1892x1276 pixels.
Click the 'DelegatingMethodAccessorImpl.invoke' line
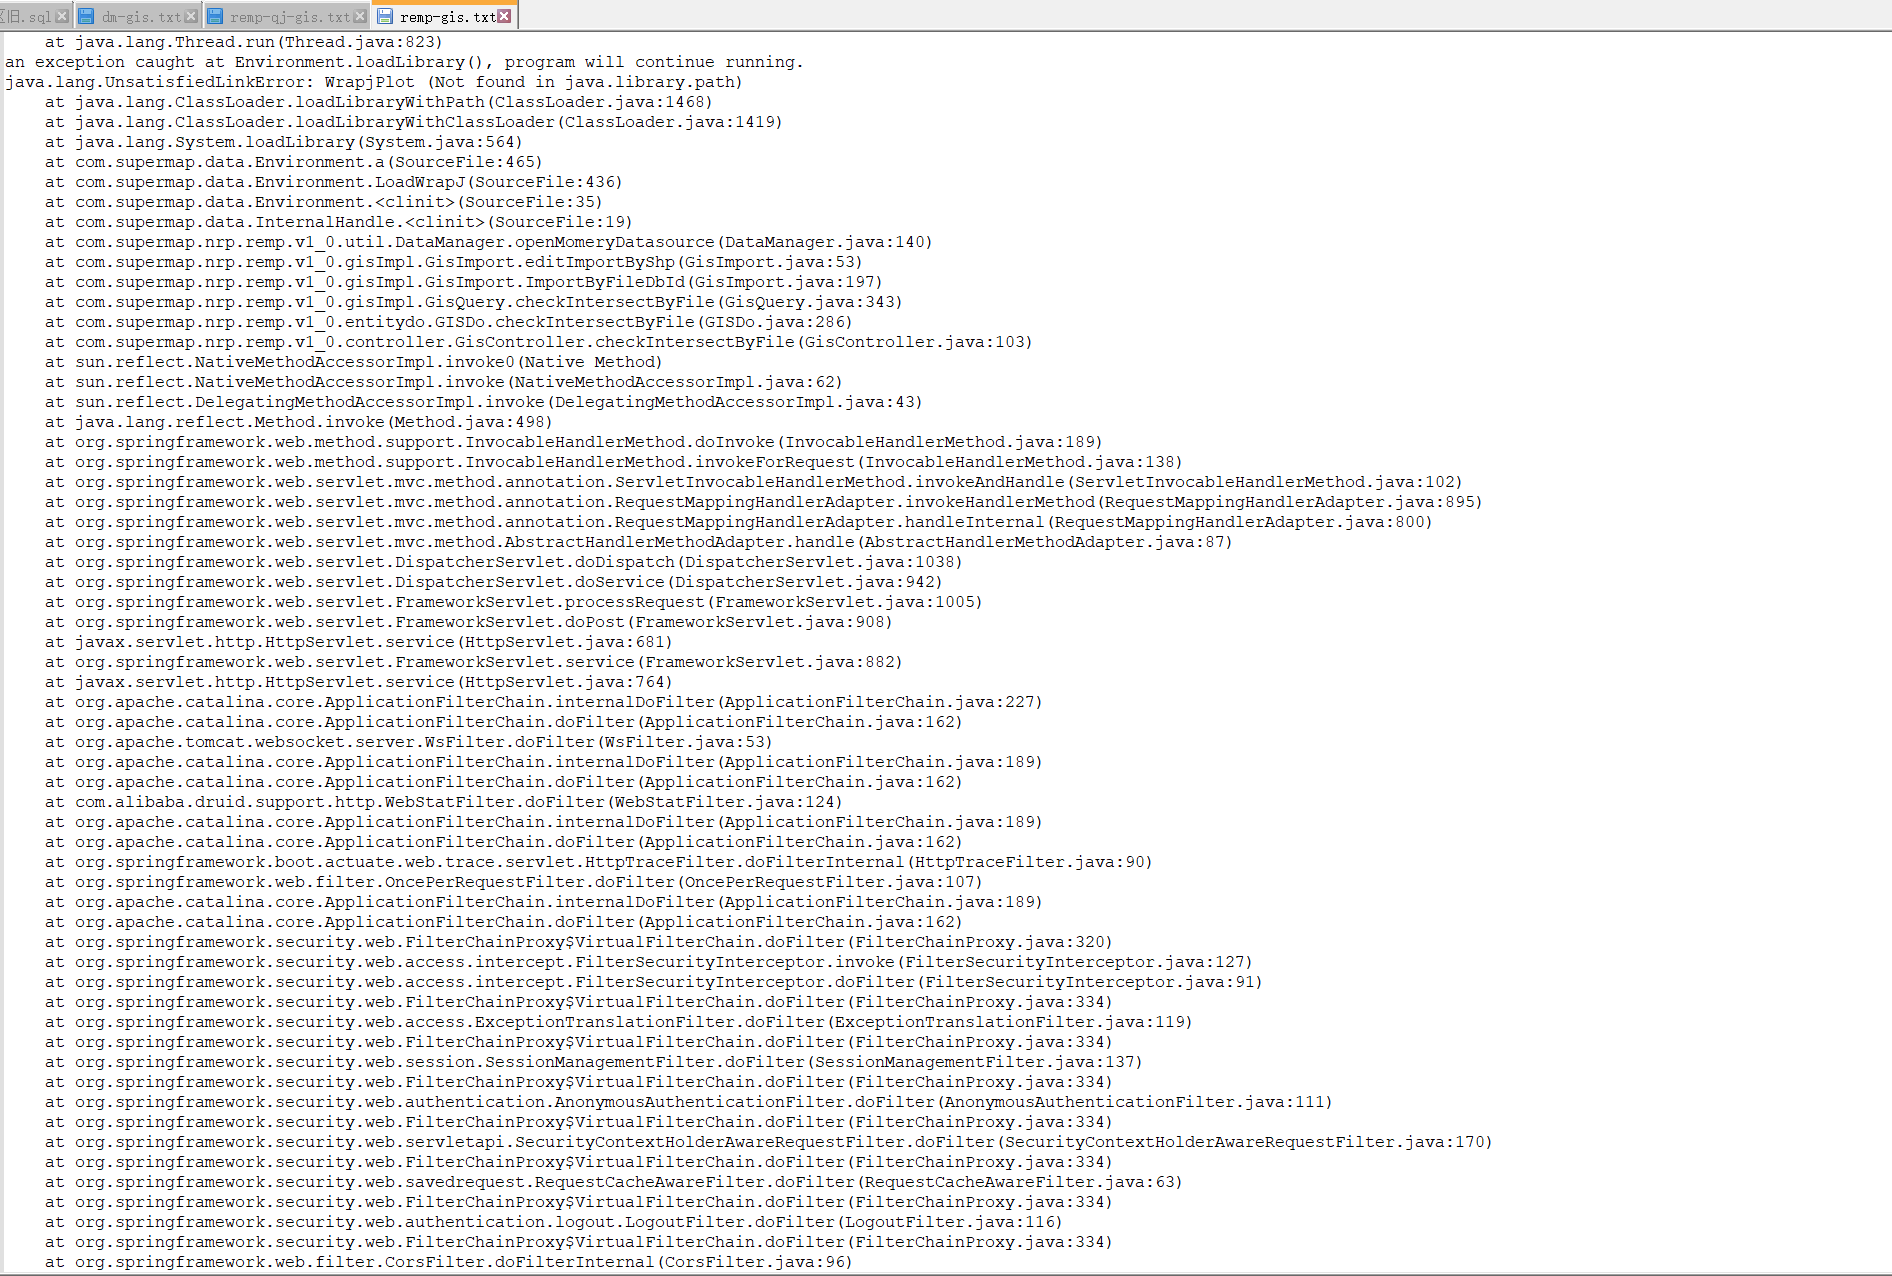tap(484, 402)
